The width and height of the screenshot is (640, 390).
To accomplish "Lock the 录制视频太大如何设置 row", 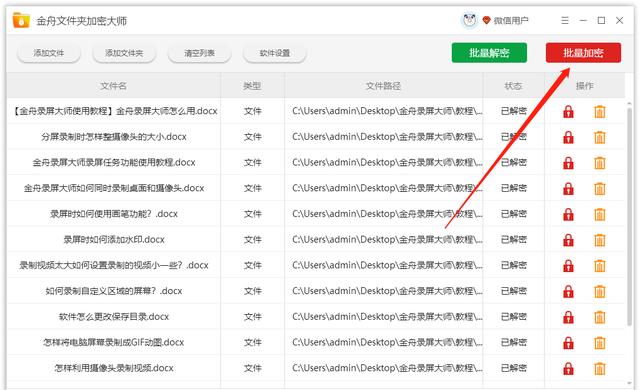I will pyautogui.click(x=568, y=266).
